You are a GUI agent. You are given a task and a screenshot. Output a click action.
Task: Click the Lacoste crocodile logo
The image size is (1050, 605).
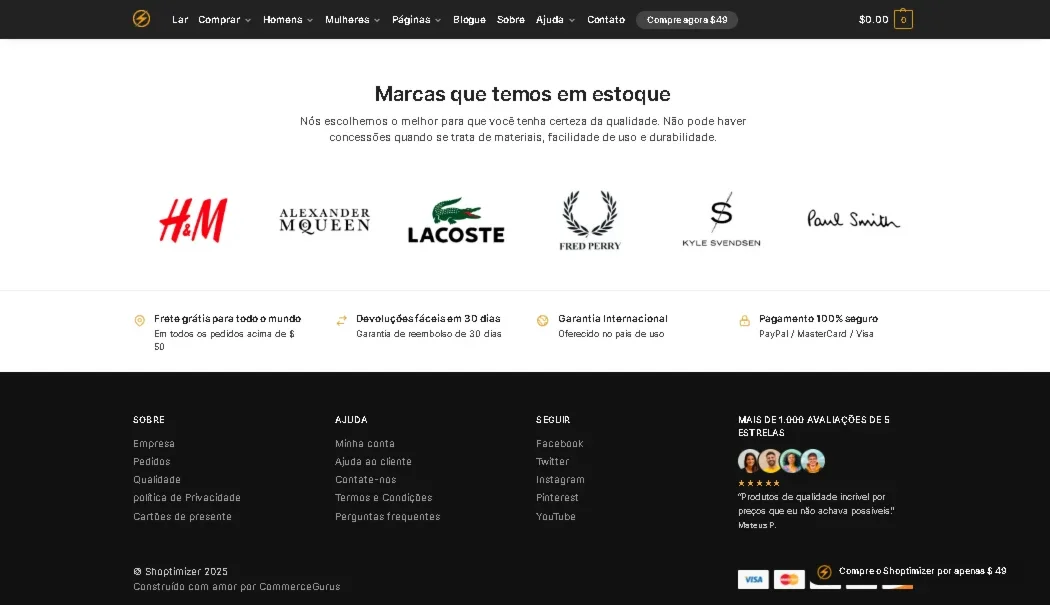pos(456,220)
